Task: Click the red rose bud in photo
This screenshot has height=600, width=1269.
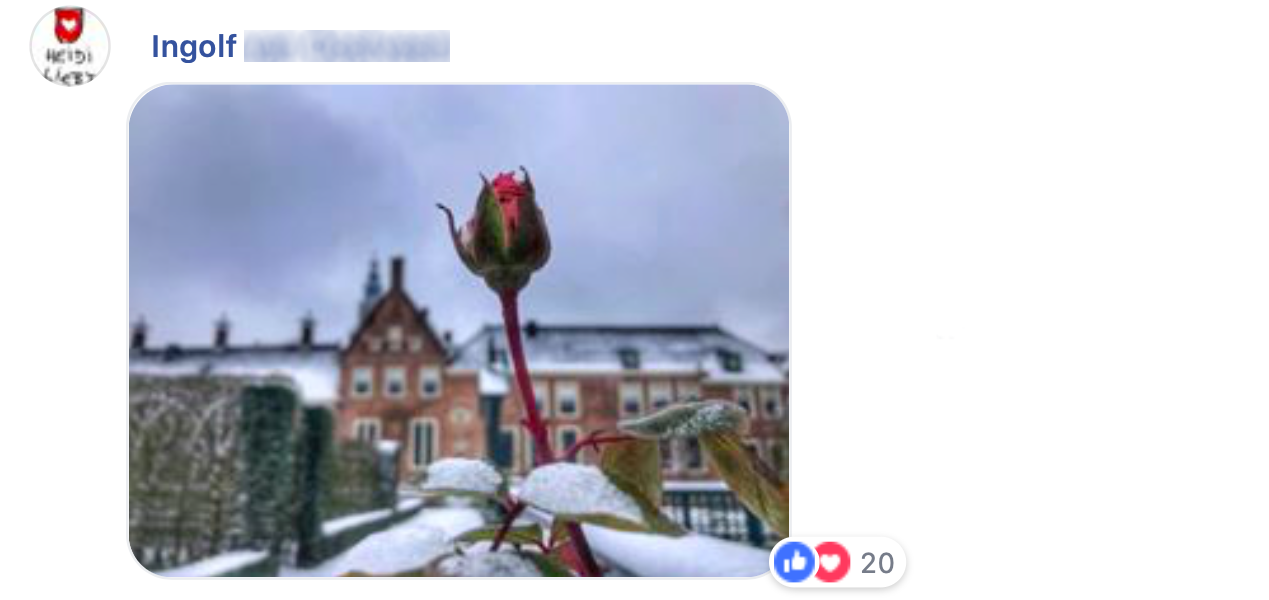Action: 503,230
